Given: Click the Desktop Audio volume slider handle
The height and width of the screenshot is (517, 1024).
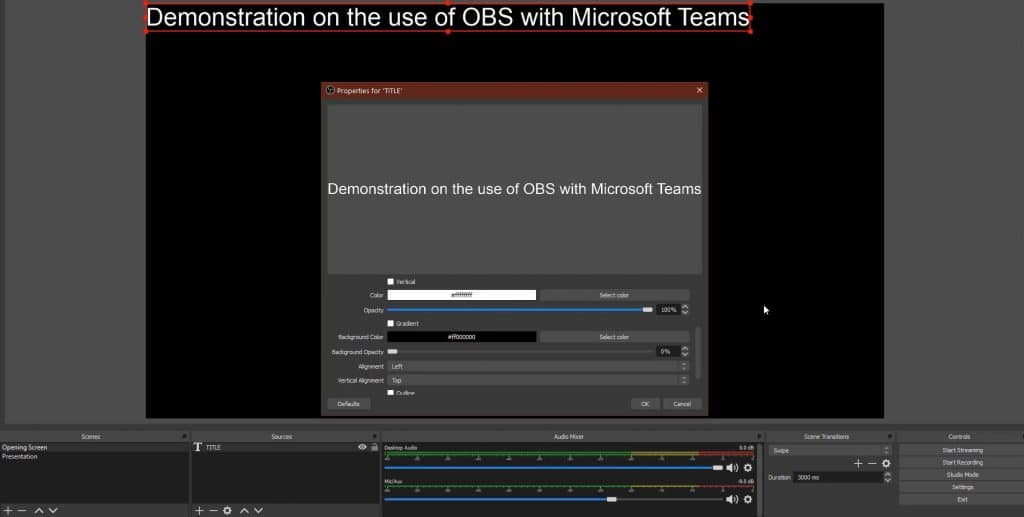Looking at the screenshot, I should [718, 467].
